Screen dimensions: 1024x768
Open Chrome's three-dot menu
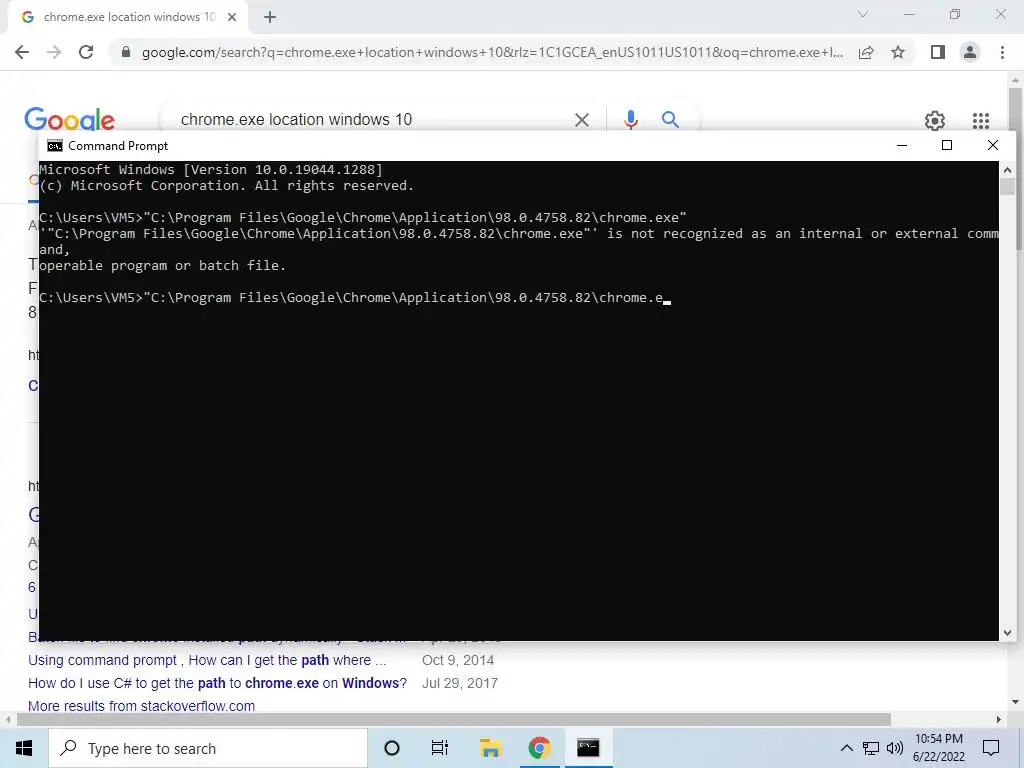[x=1002, y=52]
